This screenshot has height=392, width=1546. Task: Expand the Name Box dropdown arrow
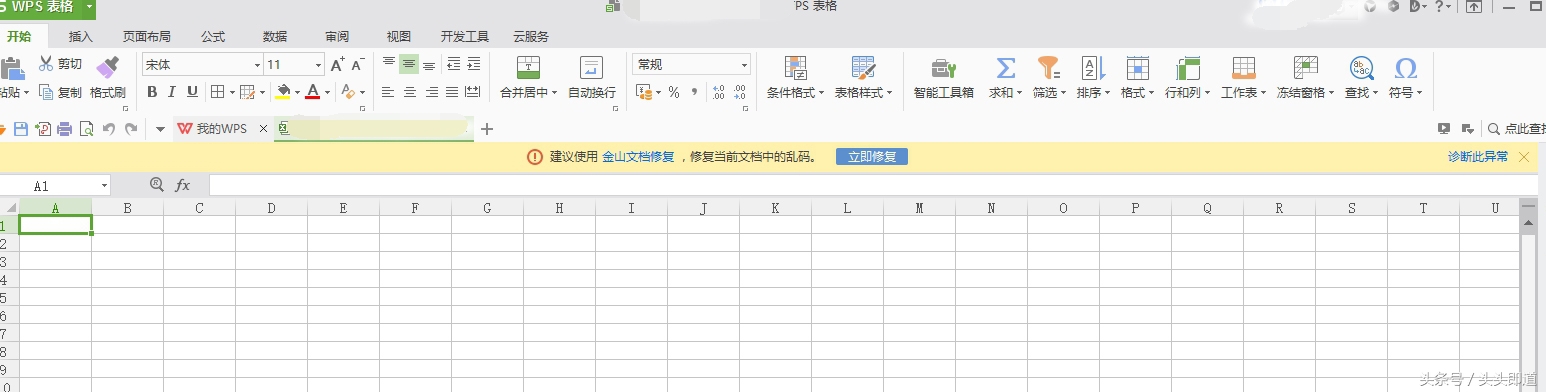pos(104,185)
